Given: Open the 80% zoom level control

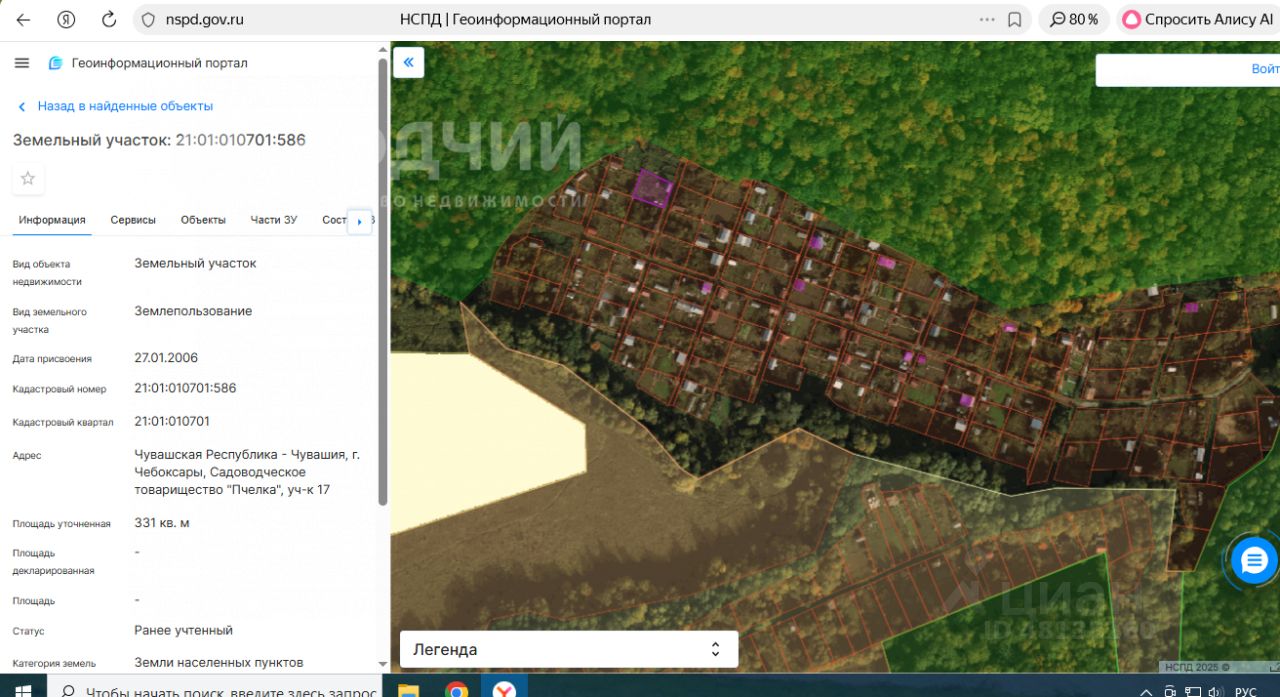Looking at the screenshot, I should 1074,19.
